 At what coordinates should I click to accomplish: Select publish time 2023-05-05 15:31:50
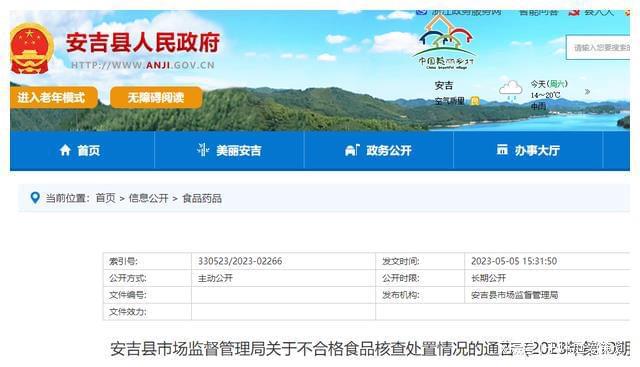(x=514, y=261)
